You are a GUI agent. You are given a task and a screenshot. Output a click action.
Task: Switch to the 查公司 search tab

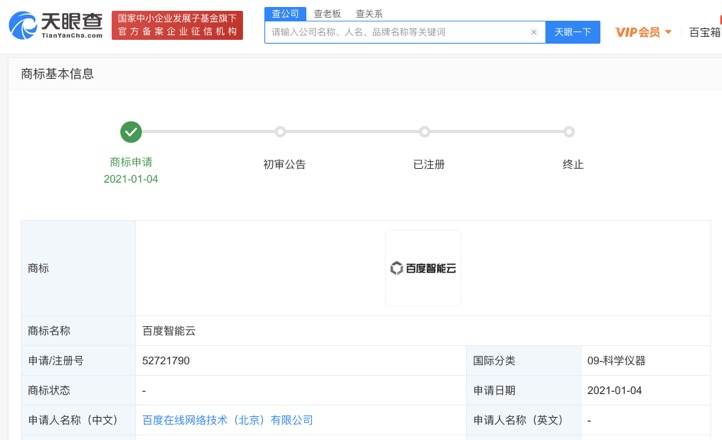[x=284, y=13]
